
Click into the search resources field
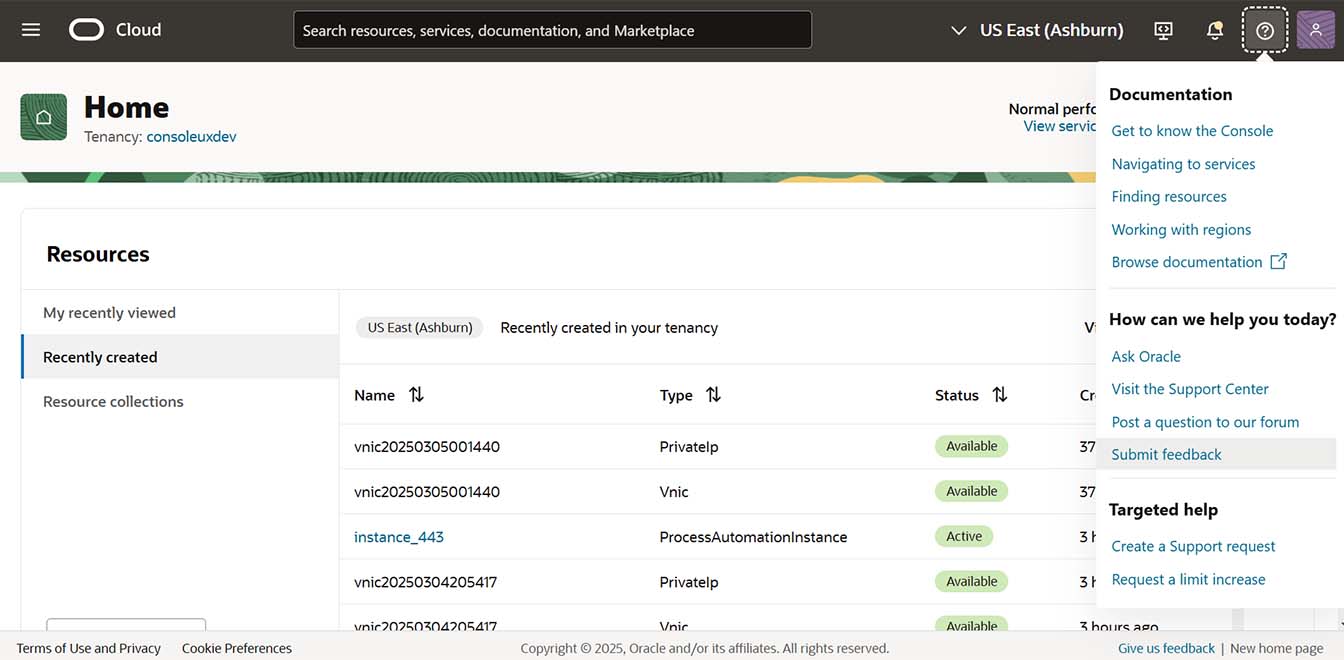(x=552, y=30)
